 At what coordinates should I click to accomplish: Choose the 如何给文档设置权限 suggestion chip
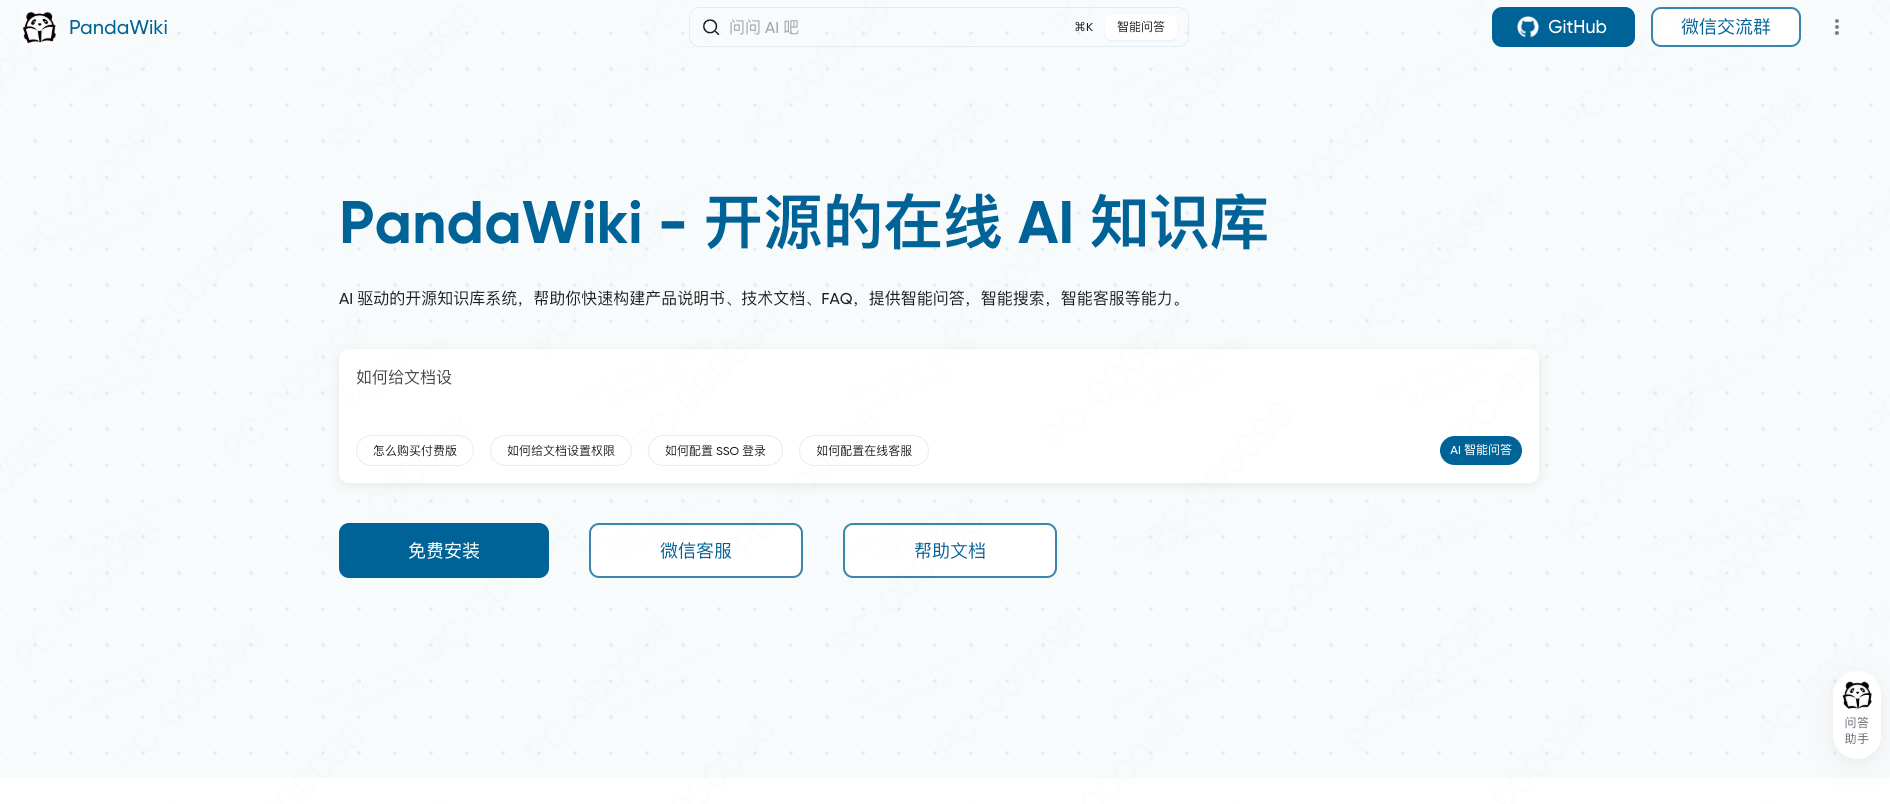tap(561, 451)
